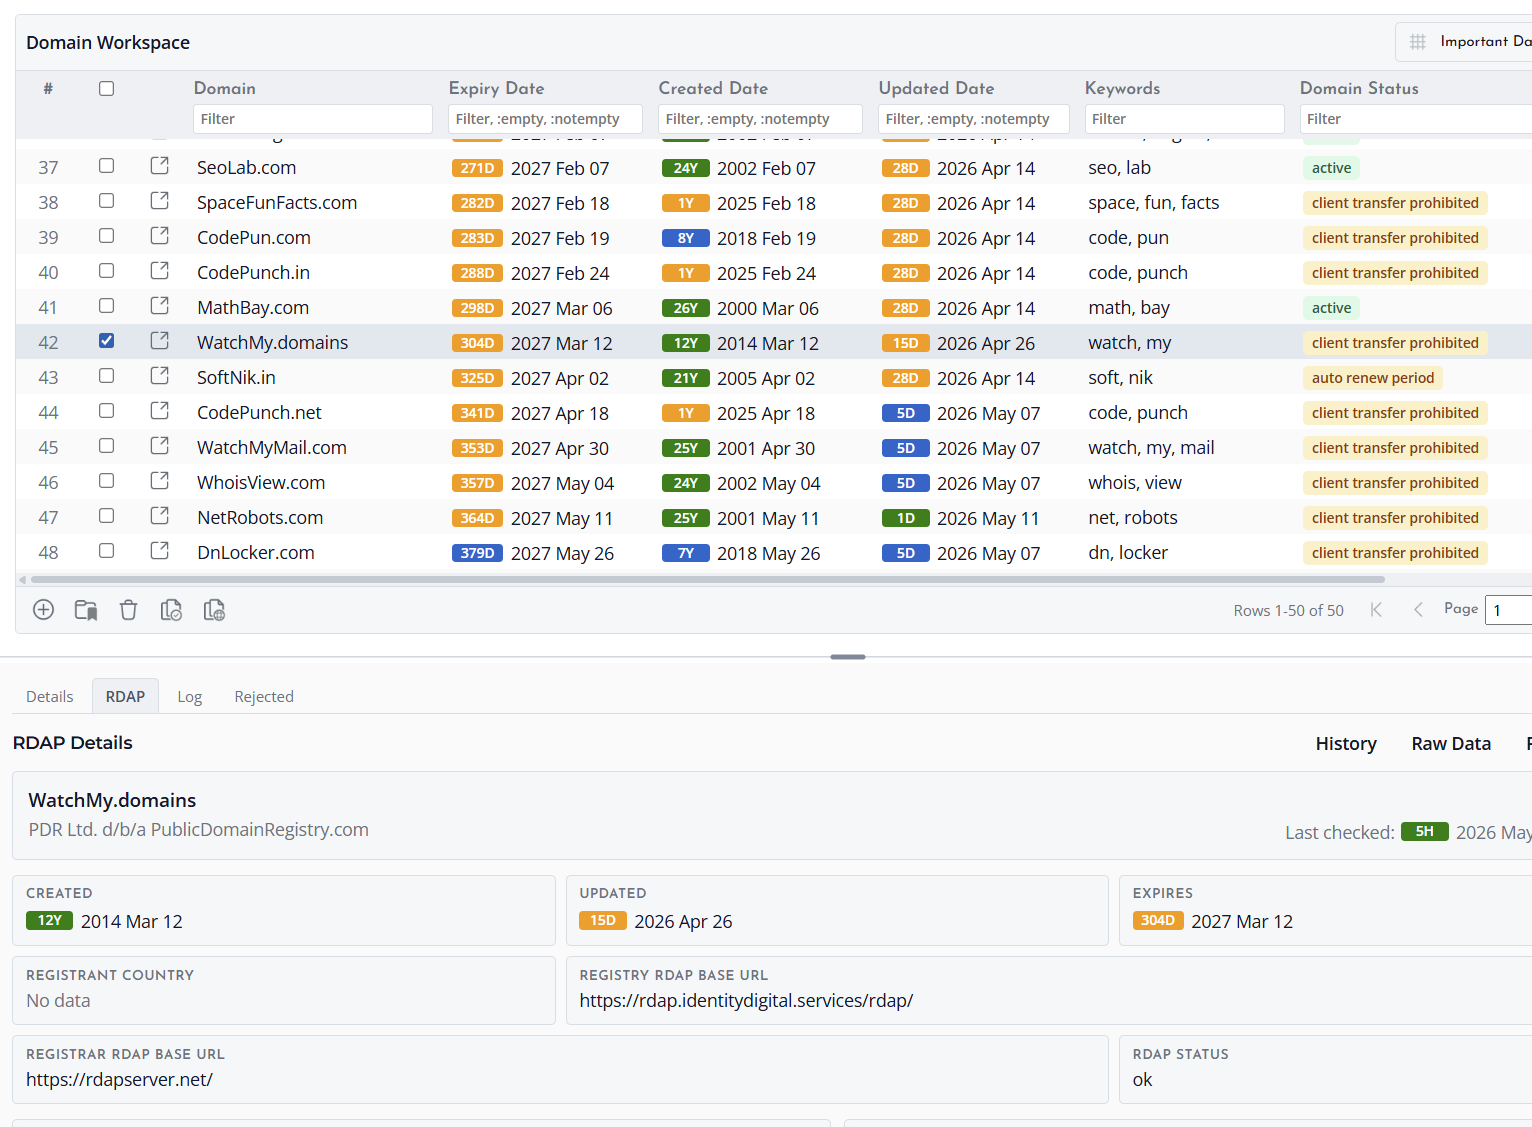Screen dimensions: 1532x1127
Task: Go to first page icon
Action: tap(1376, 610)
